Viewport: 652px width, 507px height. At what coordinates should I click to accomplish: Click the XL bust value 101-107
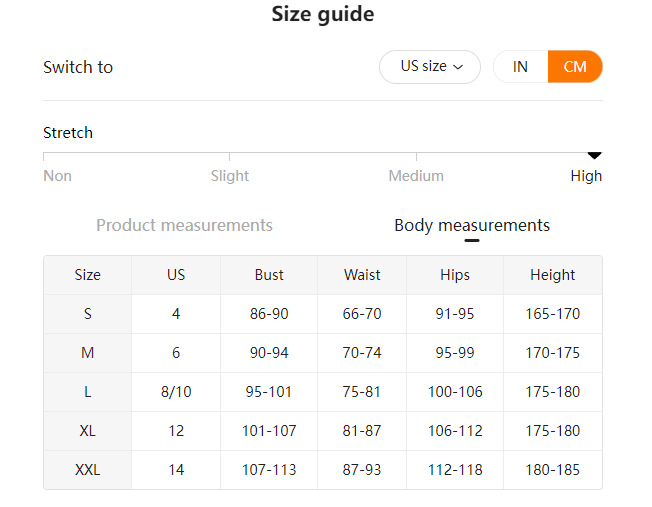point(269,431)
